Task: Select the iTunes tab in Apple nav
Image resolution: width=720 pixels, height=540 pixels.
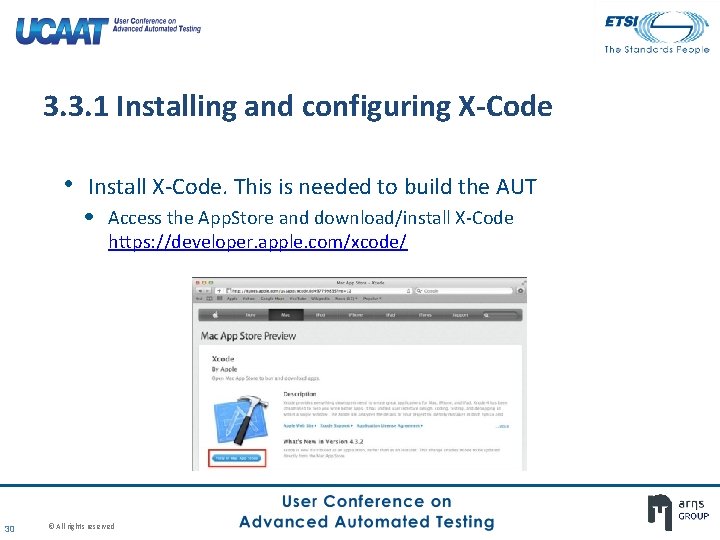Action: [425, 315]
